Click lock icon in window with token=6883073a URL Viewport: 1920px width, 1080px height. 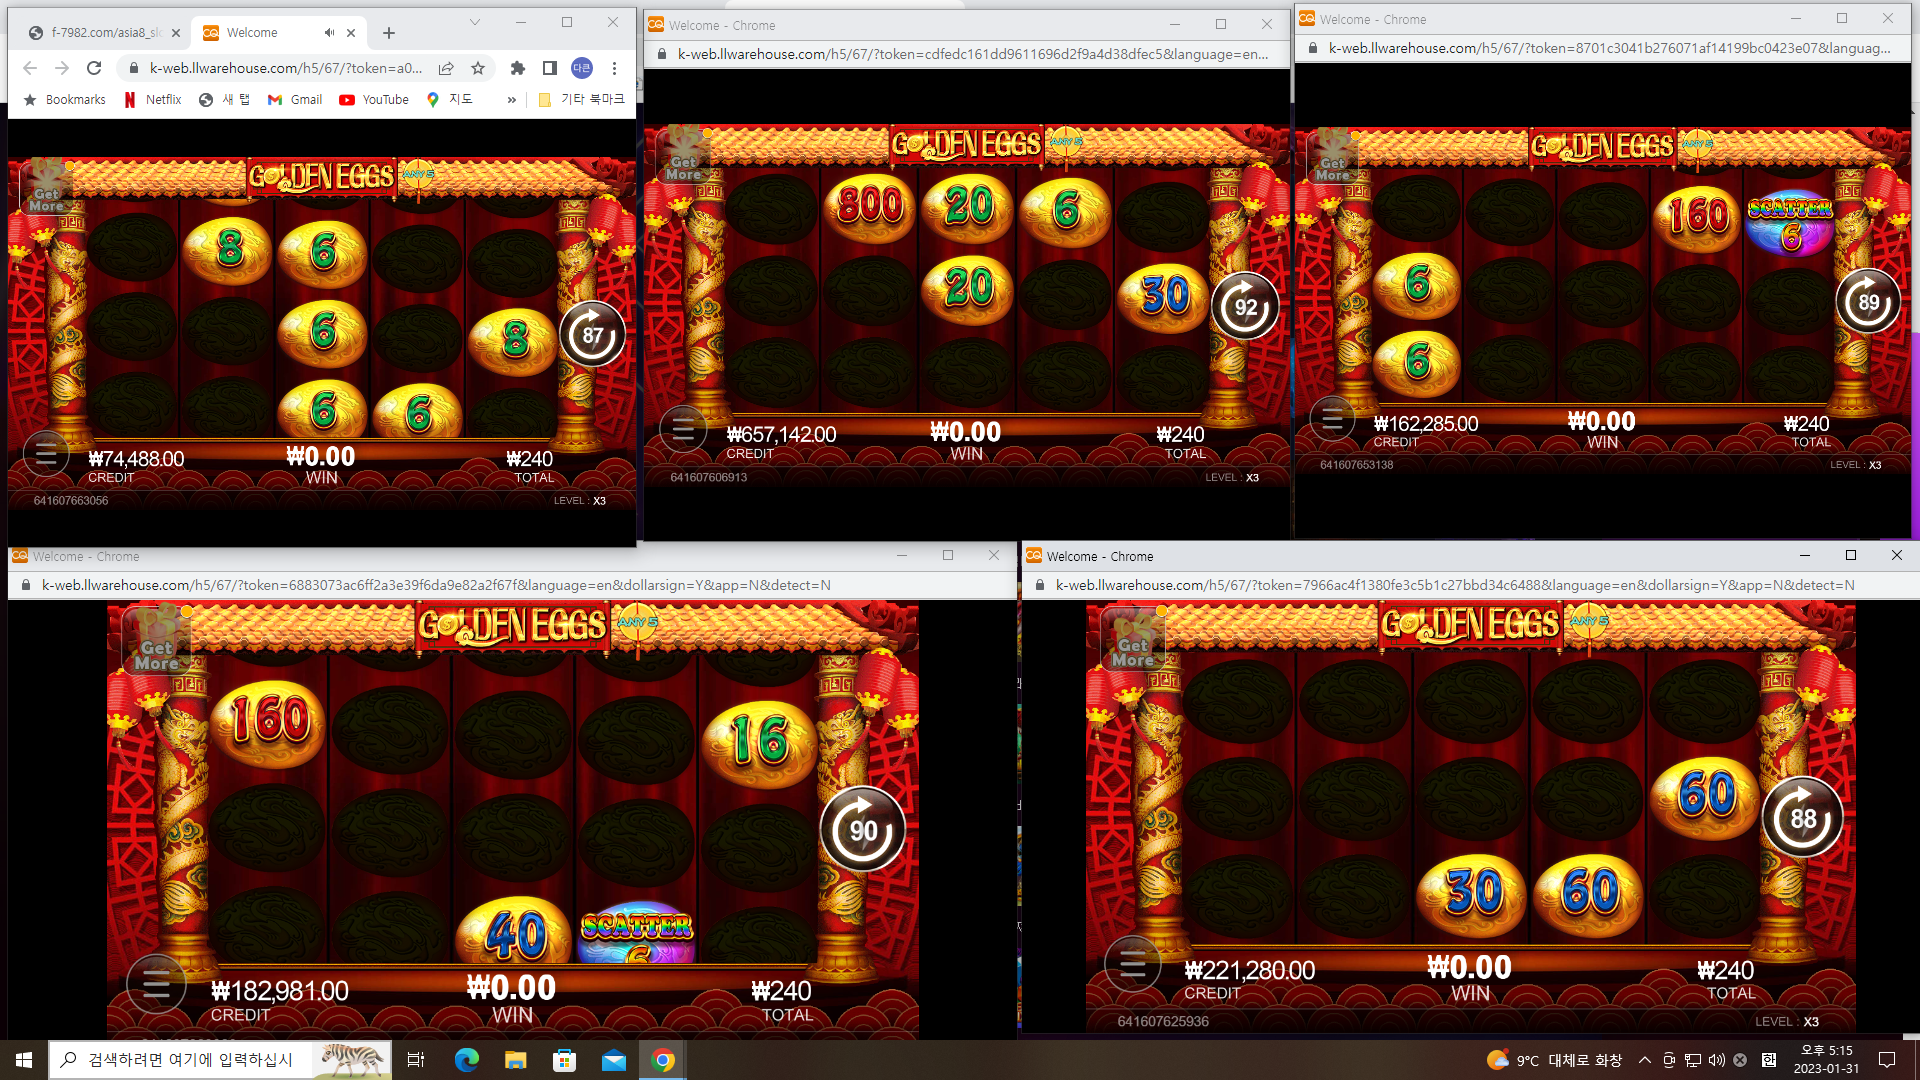(26, 585)
